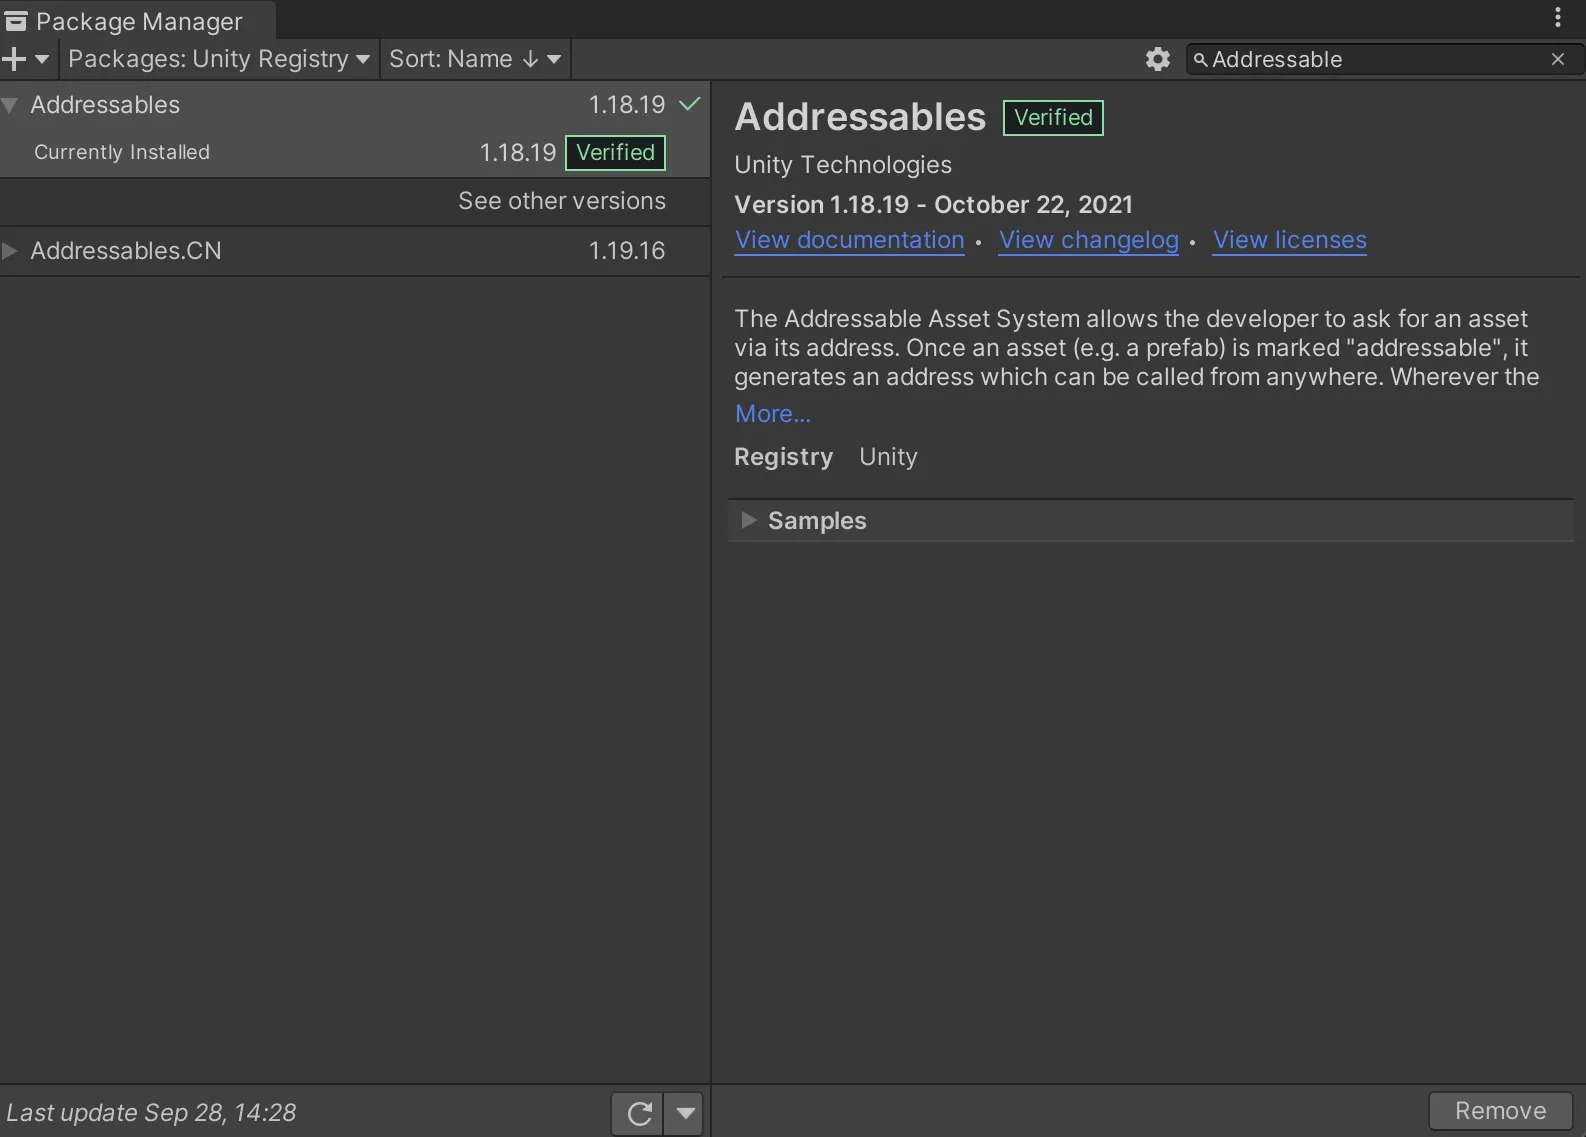Remove the Addressables package

pos(1500,1111)
